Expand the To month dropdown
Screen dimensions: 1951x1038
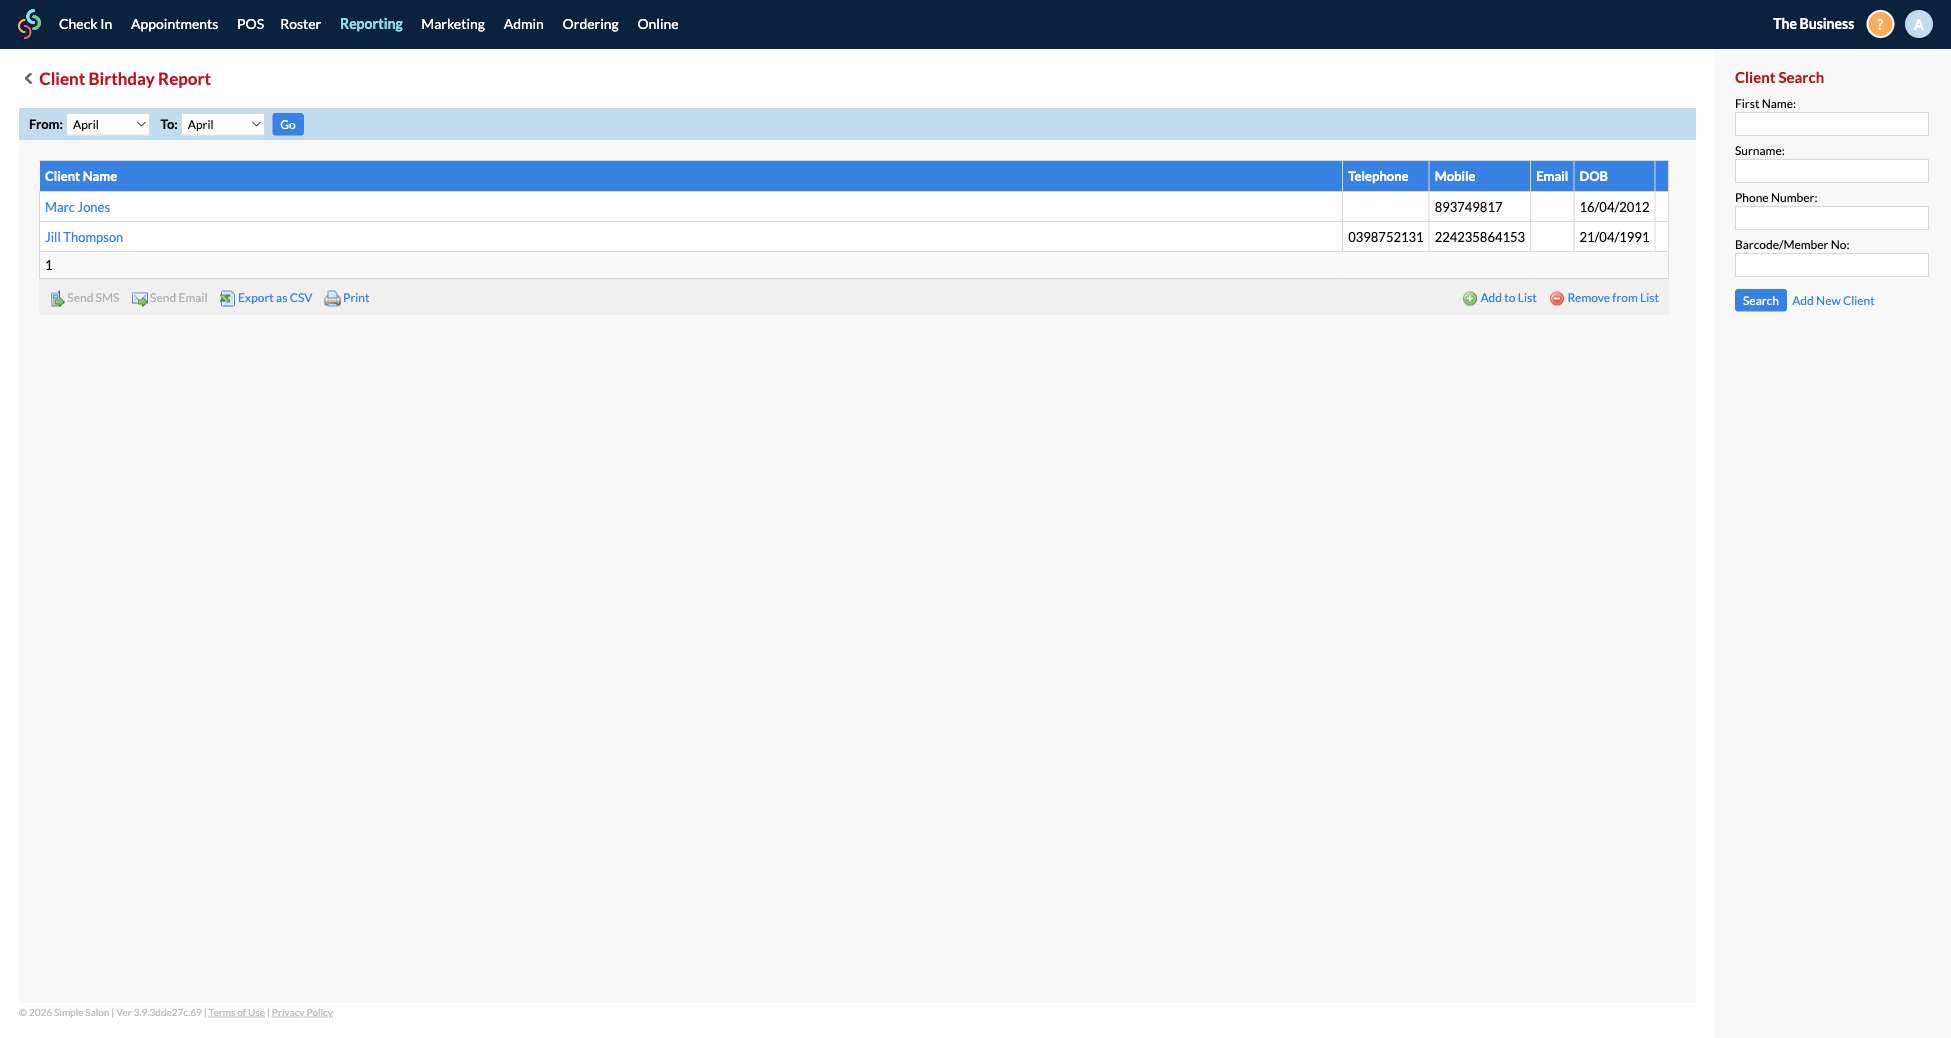click(223, 124)
